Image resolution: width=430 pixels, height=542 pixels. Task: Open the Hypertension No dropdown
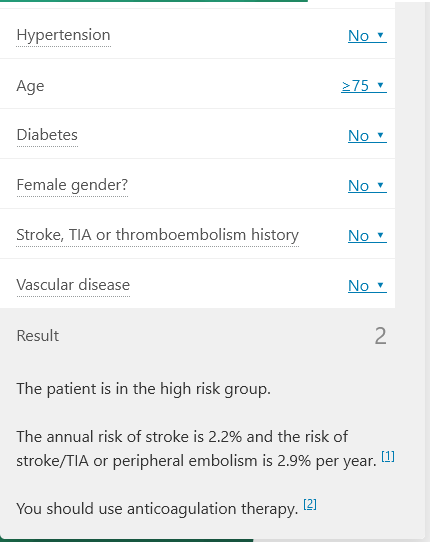(367, 36)
